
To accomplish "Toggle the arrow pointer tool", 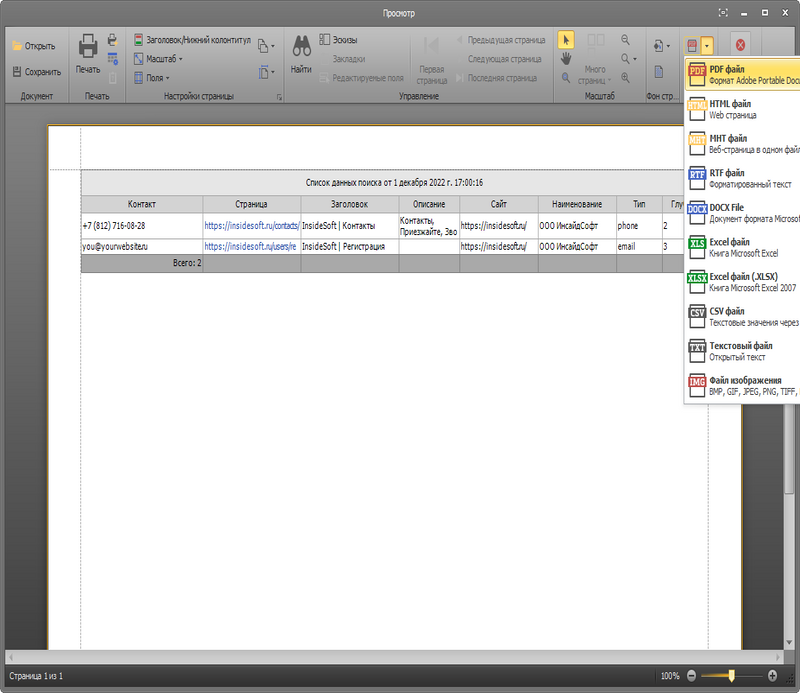I will pyautogui.click(x=566, y=40).
